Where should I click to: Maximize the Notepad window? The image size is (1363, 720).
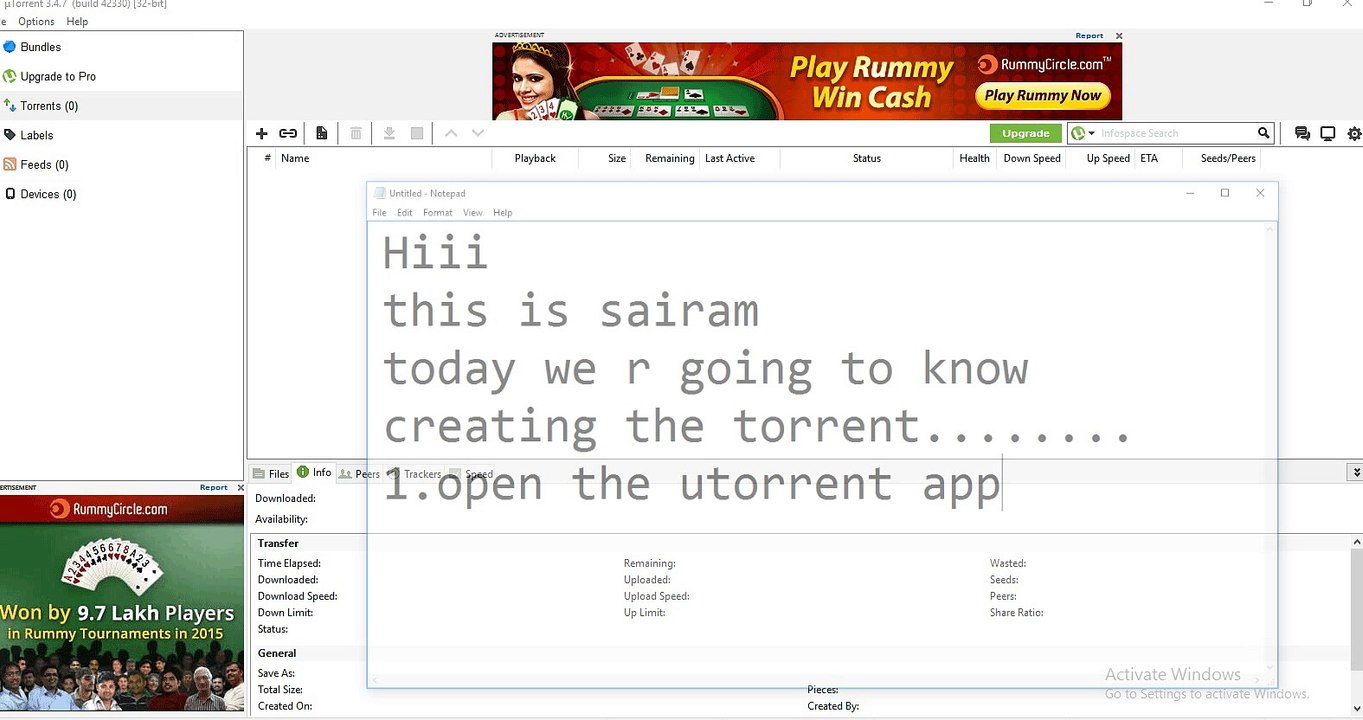point(1224,193)
